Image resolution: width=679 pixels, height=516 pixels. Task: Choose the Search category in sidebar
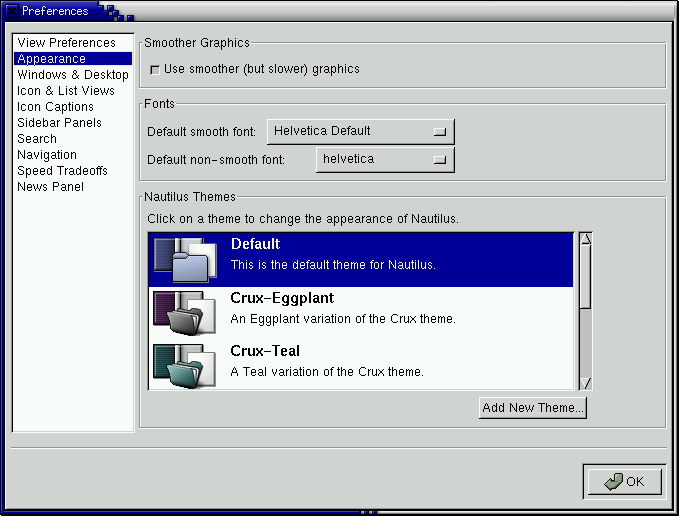(x=37, y=139)
